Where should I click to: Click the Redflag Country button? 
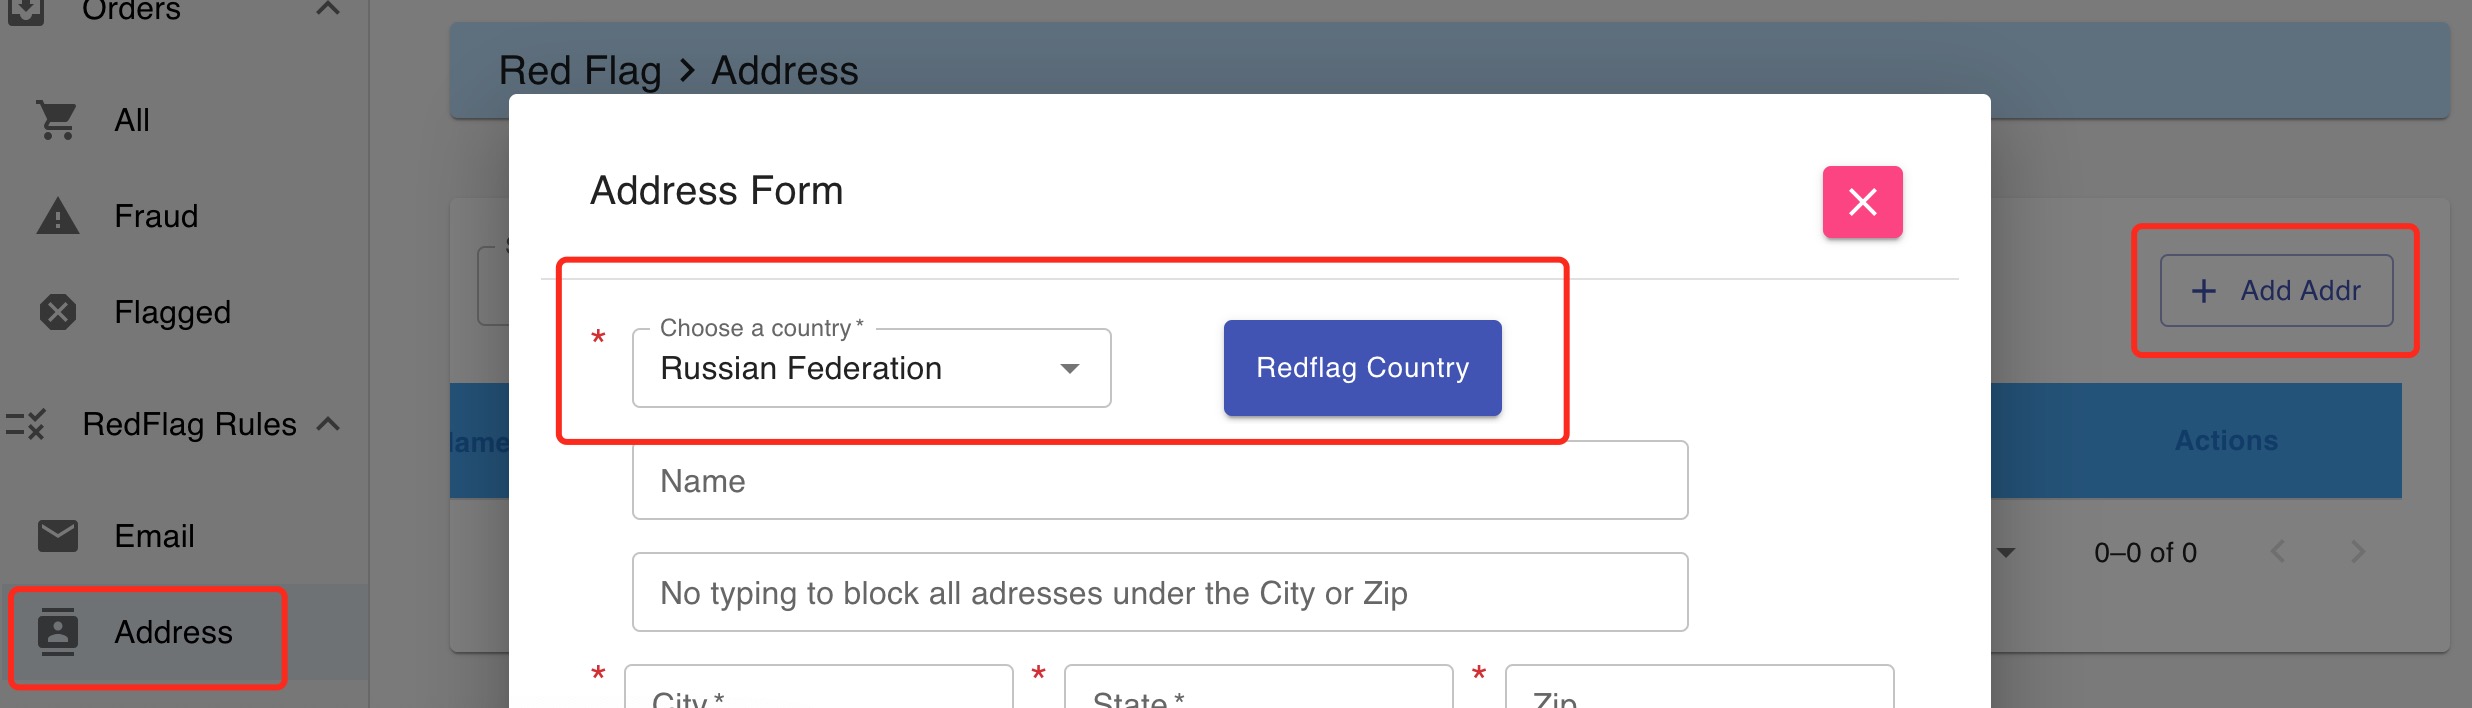point(1361,368)
